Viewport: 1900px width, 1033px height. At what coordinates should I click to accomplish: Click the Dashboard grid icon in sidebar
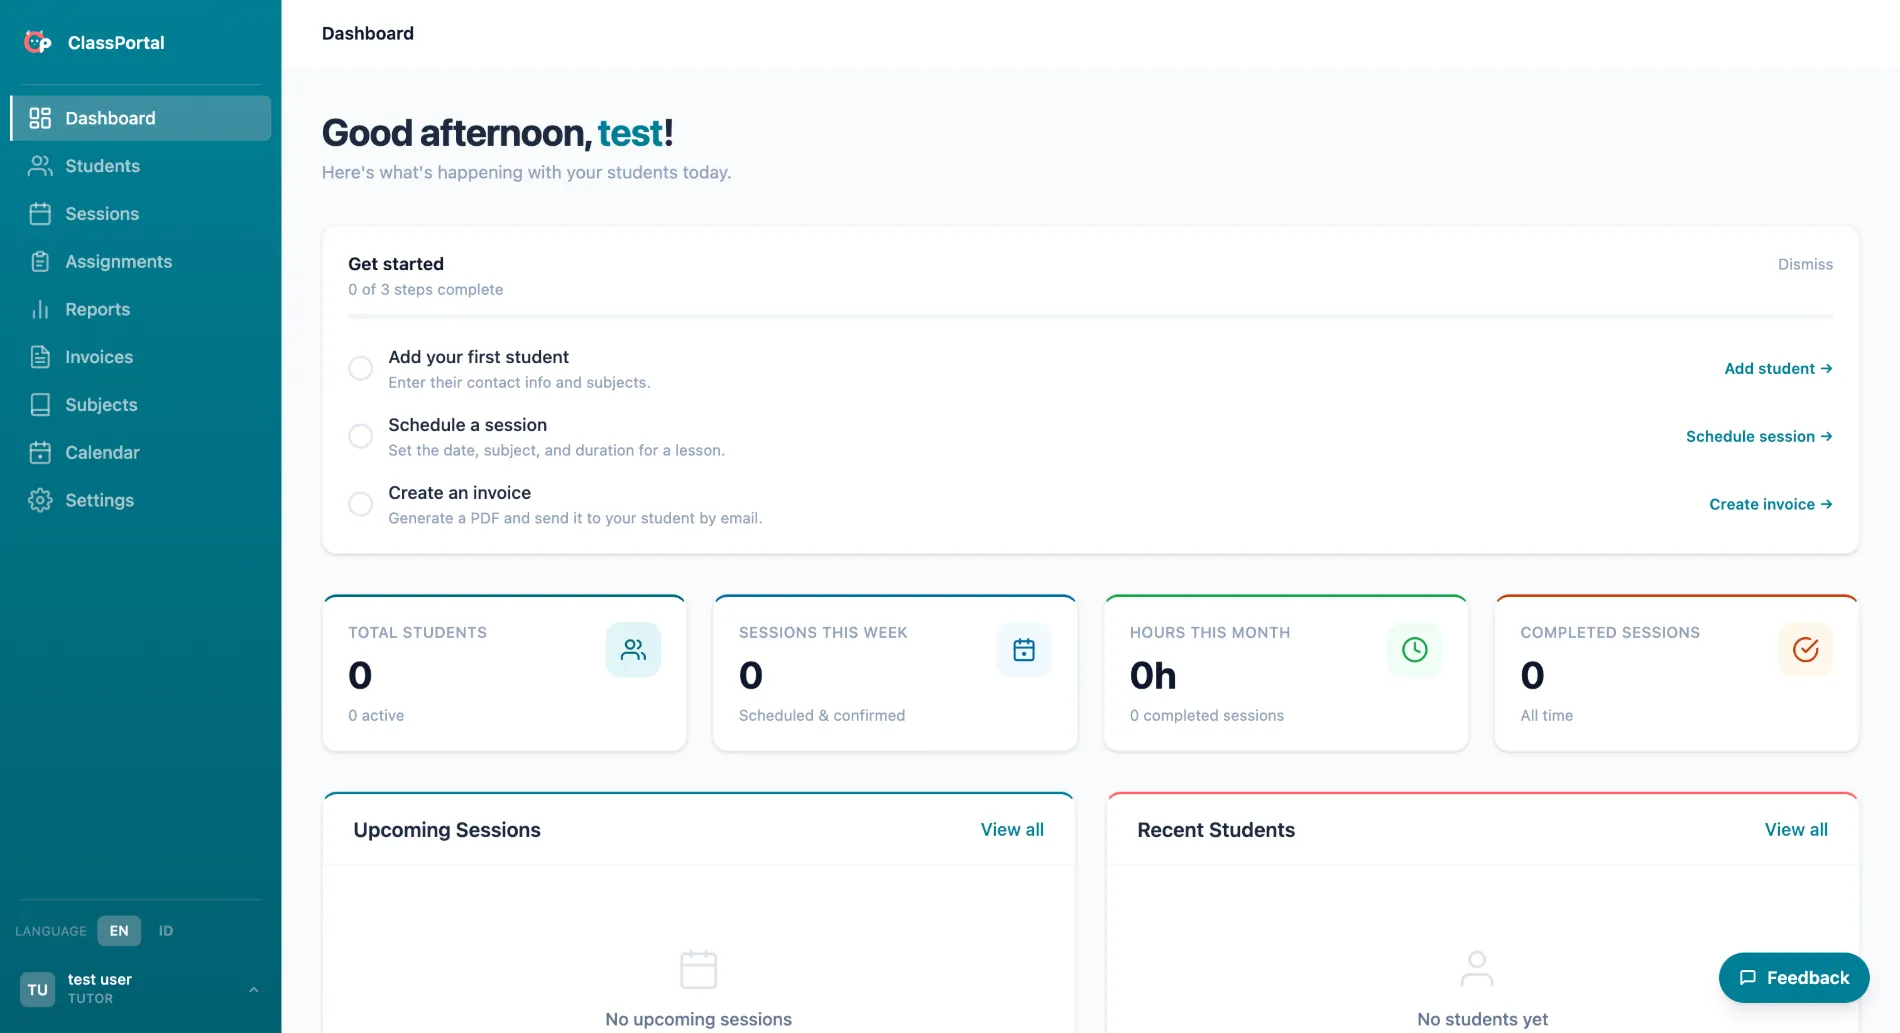[40, 118]
